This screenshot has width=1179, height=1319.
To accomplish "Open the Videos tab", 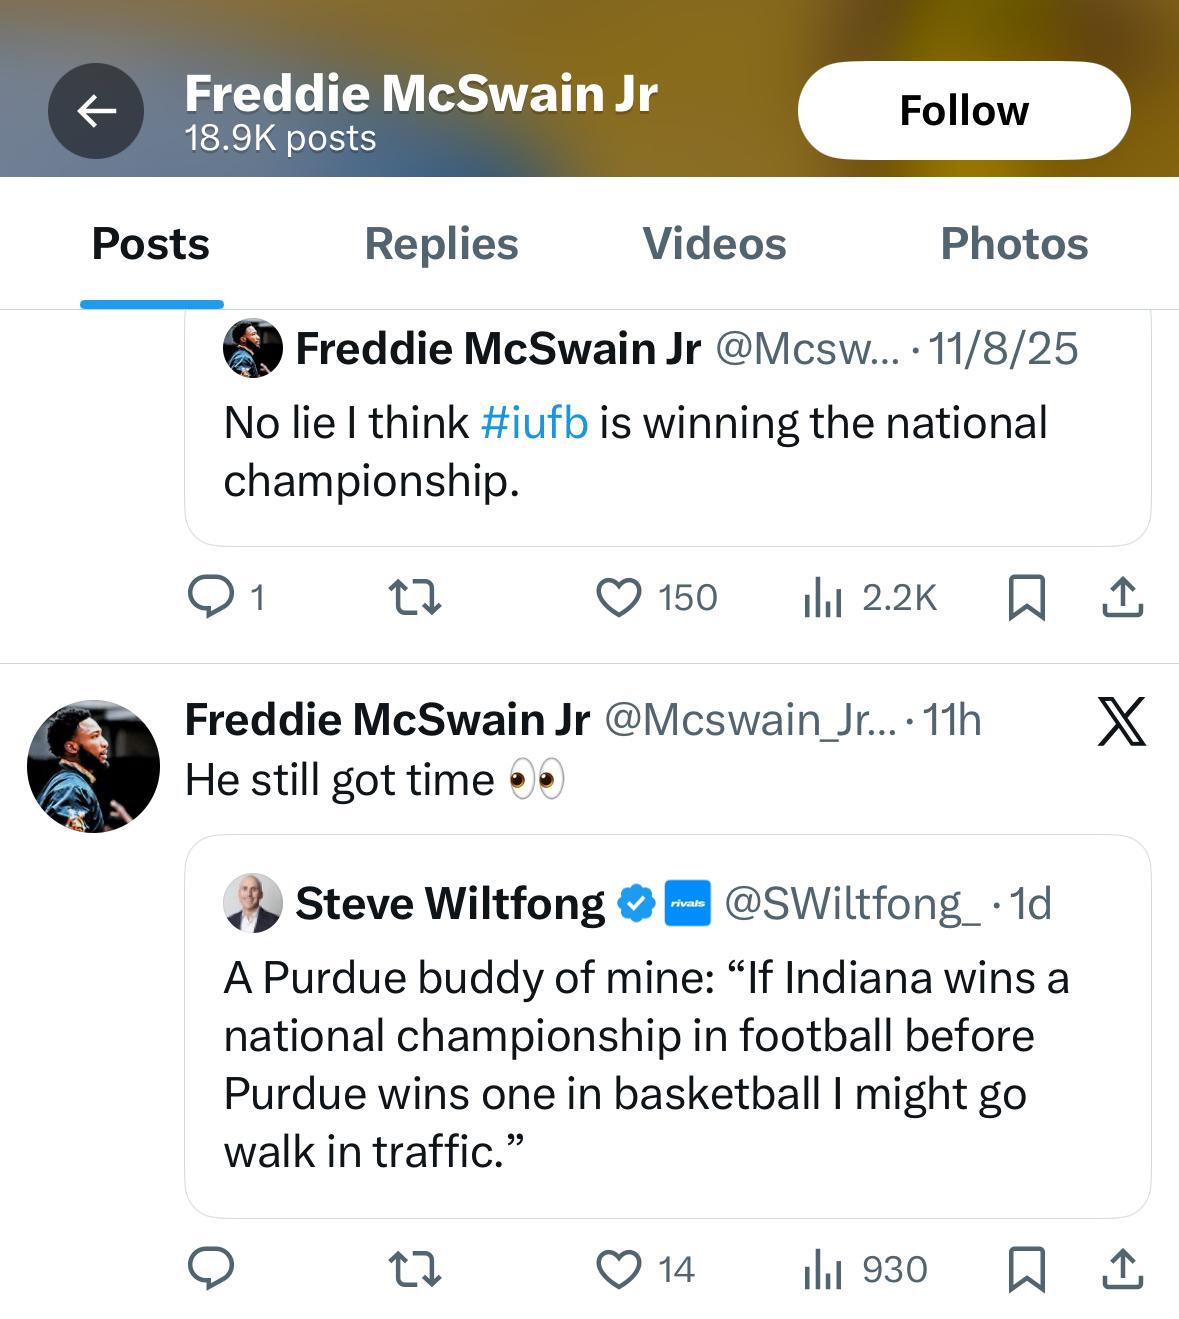I will coord(714,244).
